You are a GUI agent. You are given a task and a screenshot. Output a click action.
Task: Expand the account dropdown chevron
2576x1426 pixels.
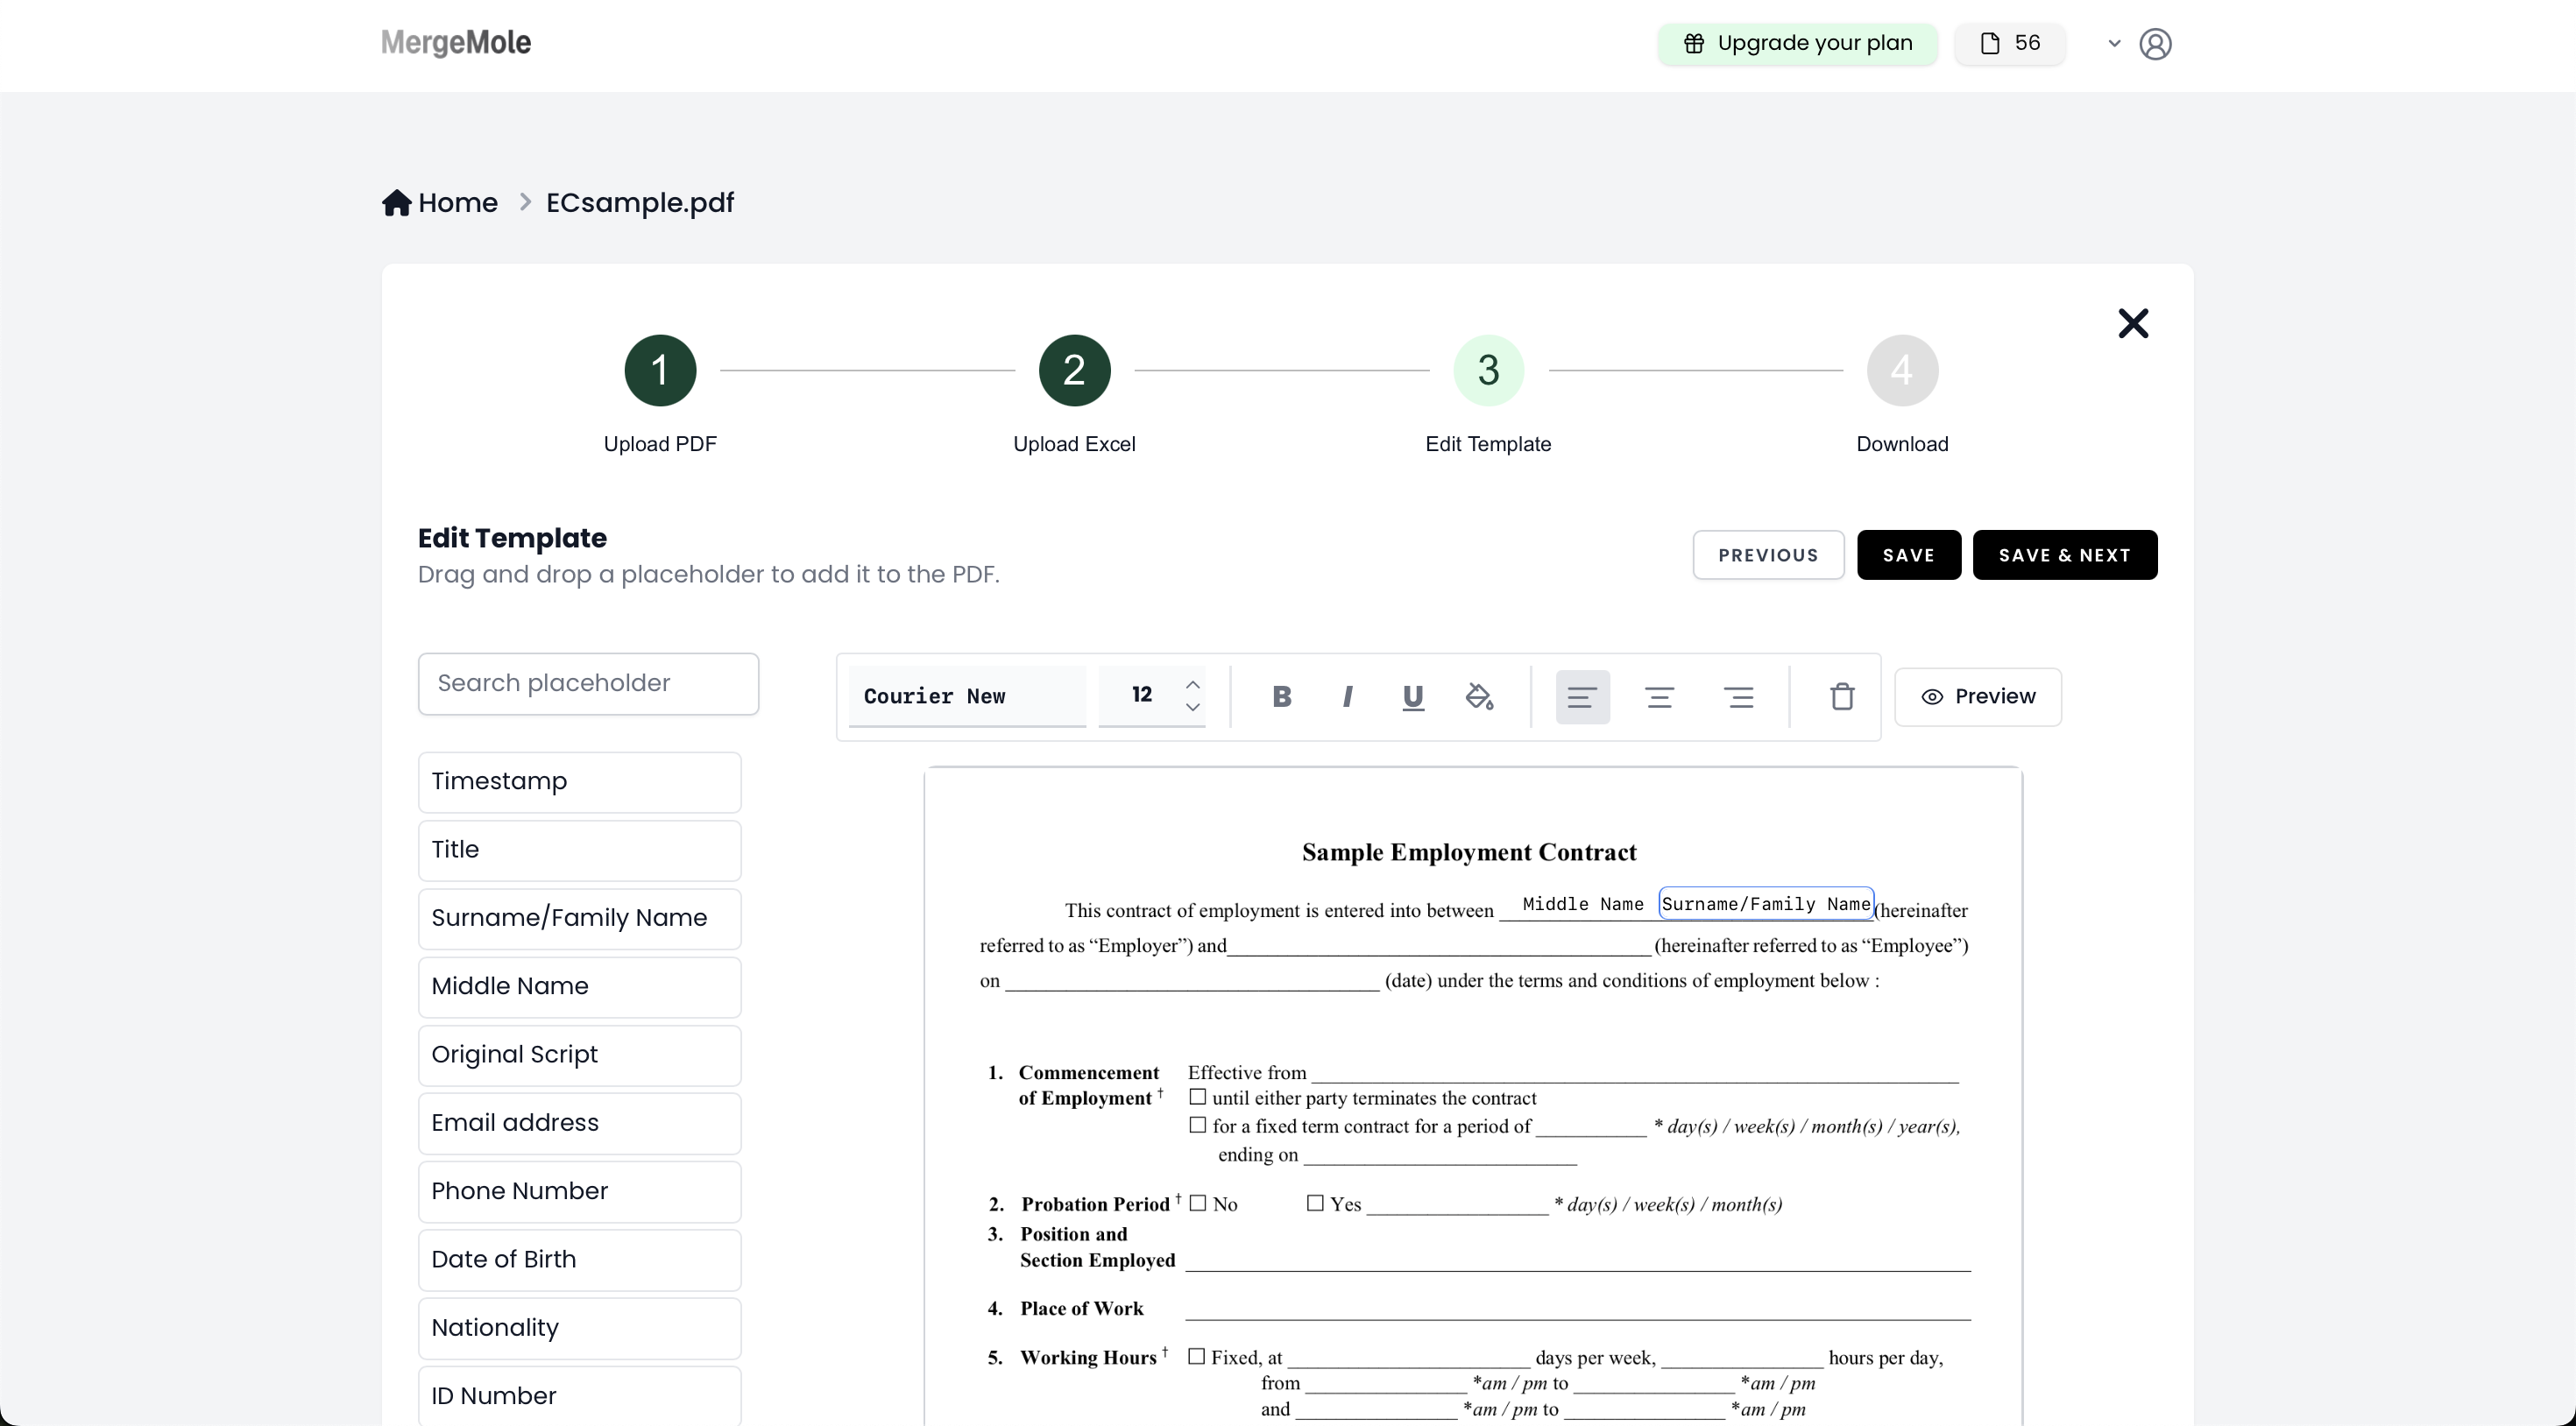pos(2114,44)
